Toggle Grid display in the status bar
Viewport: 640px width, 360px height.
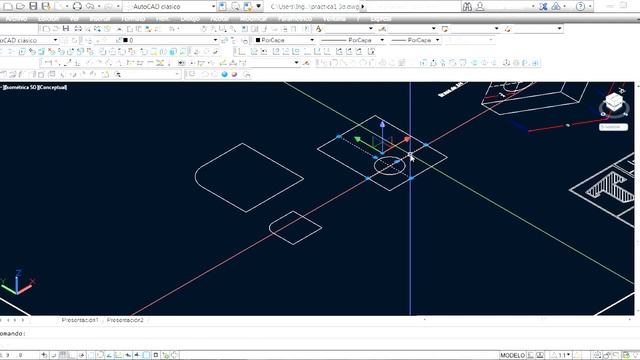click(x=63, y=355)
